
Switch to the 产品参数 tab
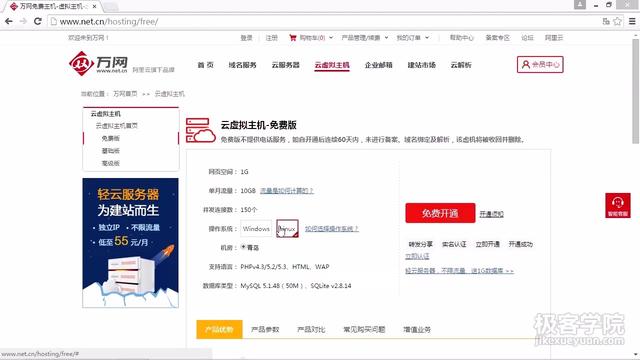pyautogui.click(x=265, y=329)
